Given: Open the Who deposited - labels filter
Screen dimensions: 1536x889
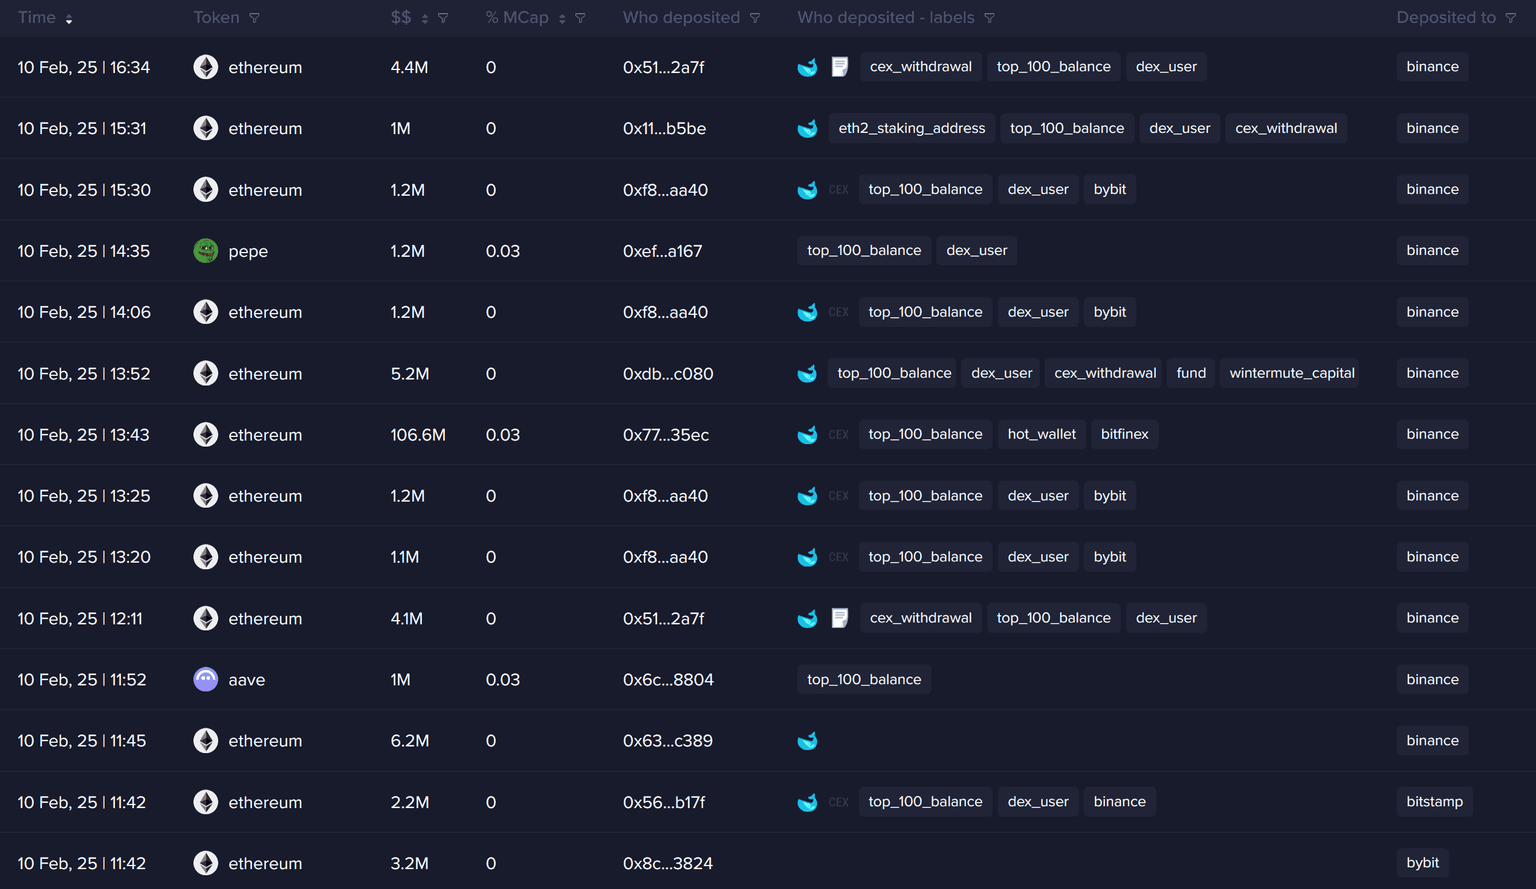Looking at the screenshot, I should tap(989, 18).
